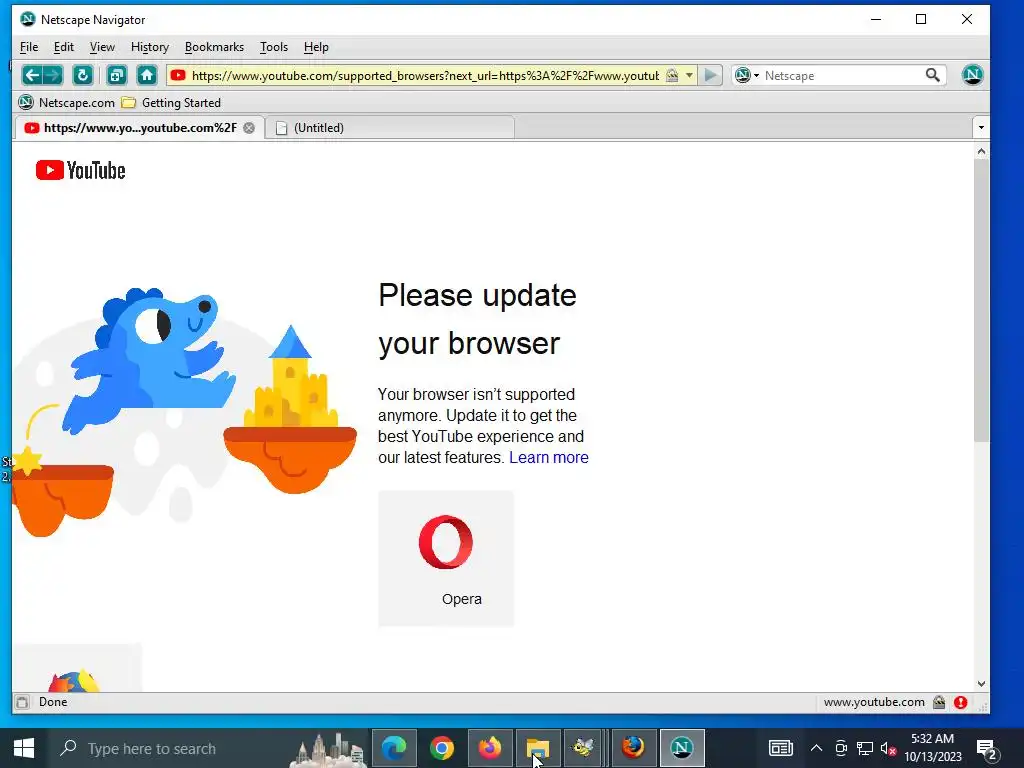
Task: Click the network tray icon
Action: pos(865,748)
